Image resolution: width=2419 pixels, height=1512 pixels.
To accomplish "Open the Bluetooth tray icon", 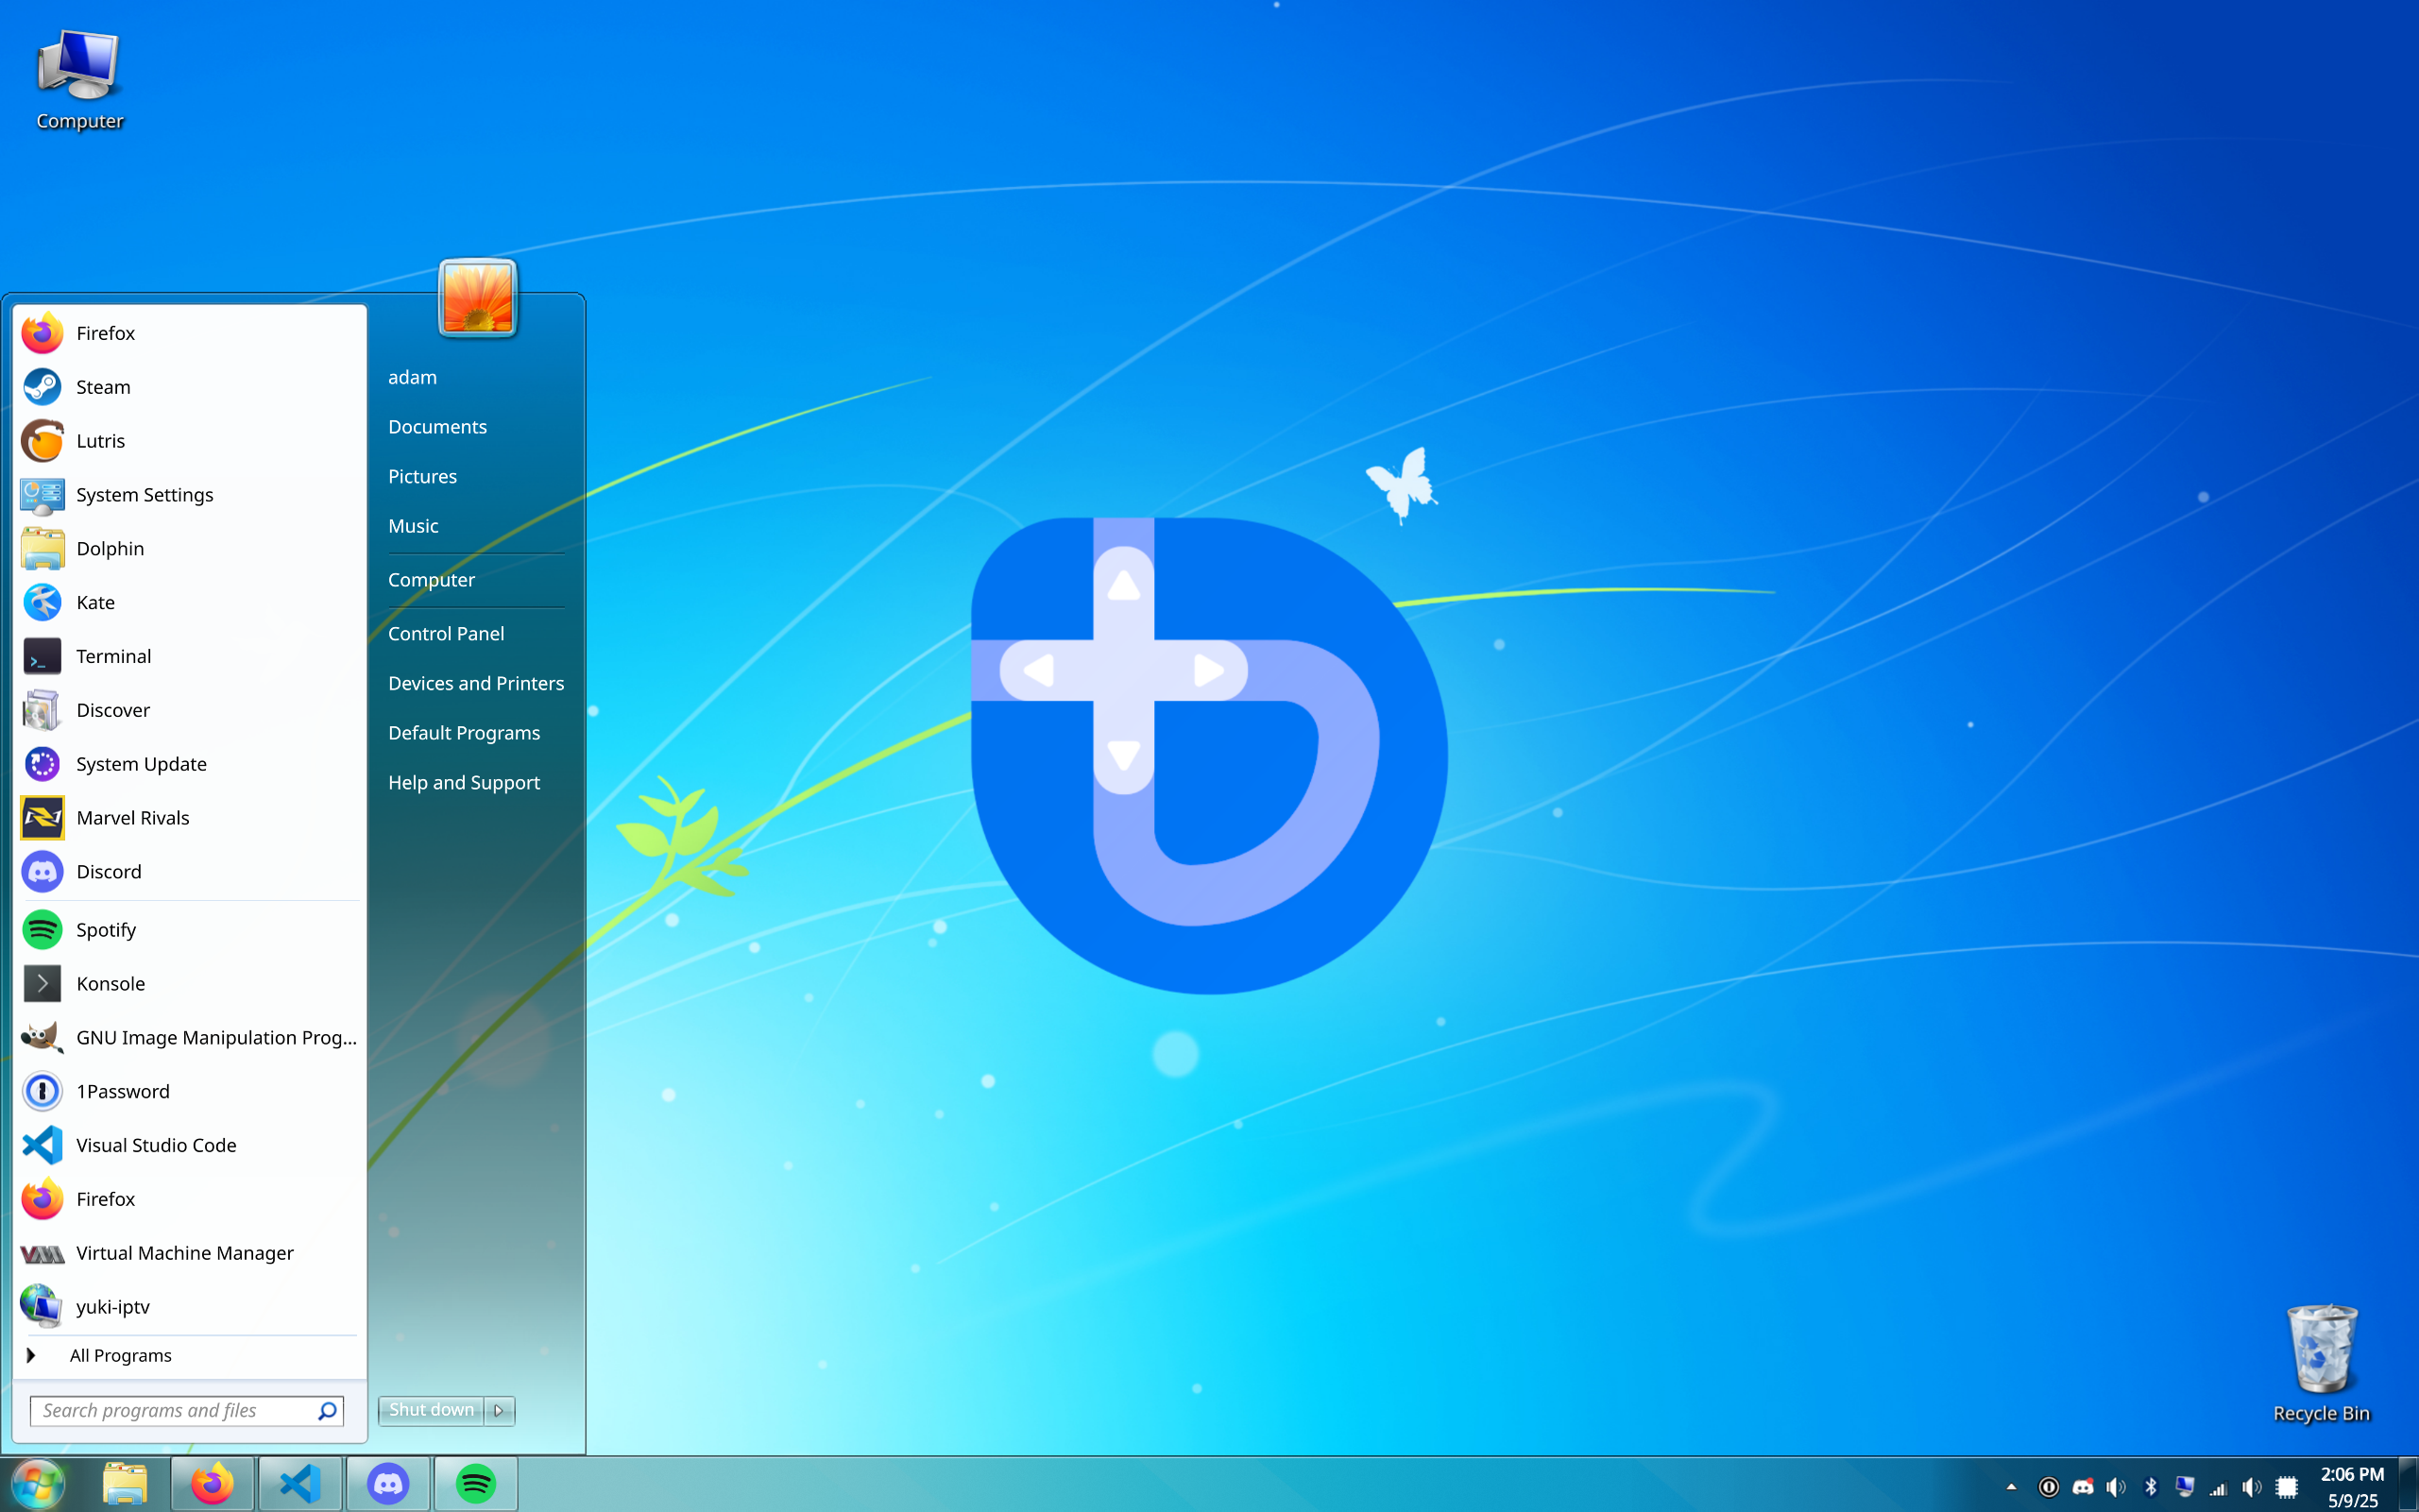I will pos(2150,1487).
